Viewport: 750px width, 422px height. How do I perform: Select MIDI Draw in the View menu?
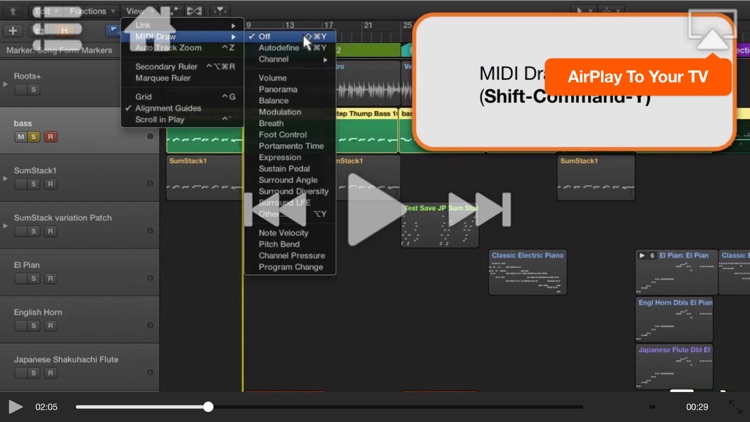[182, 36]
